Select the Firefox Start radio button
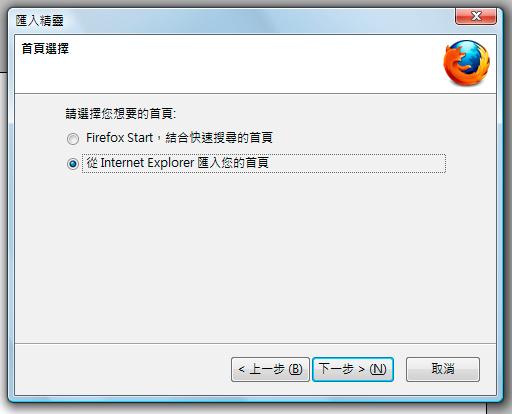This screenshot has width=512, height=414. [73, 139]
